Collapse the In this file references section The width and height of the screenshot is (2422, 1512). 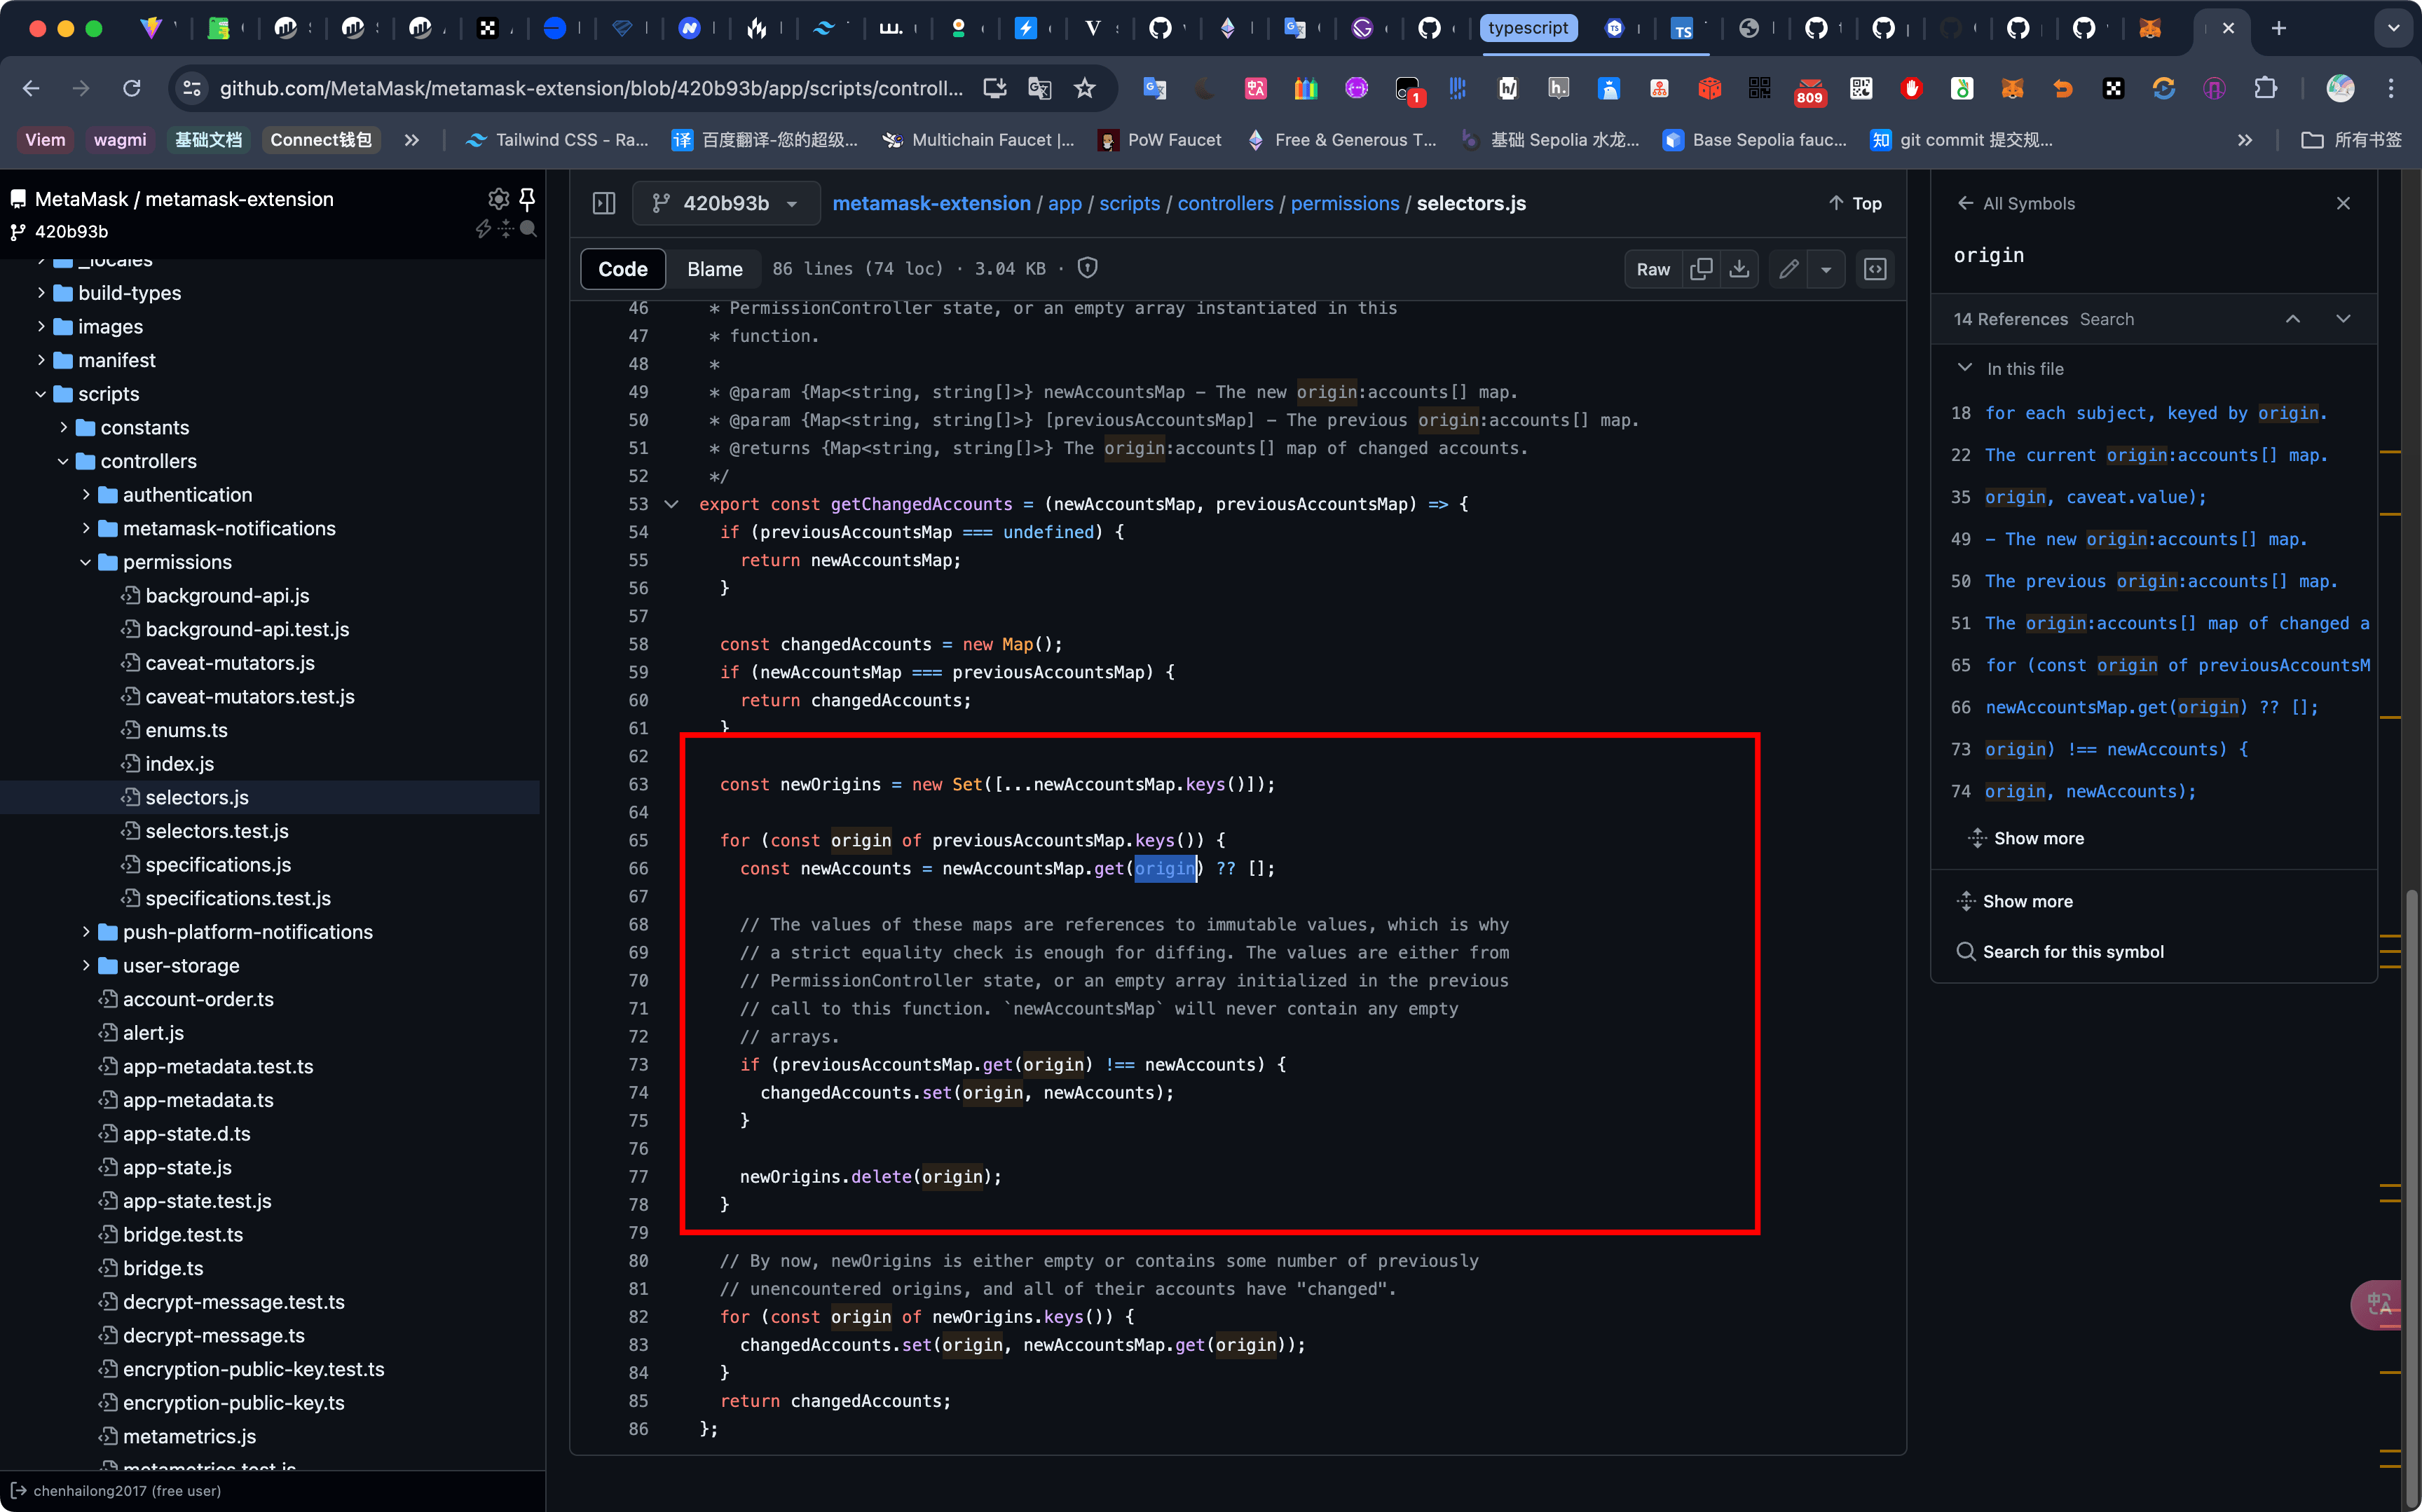1965,368
